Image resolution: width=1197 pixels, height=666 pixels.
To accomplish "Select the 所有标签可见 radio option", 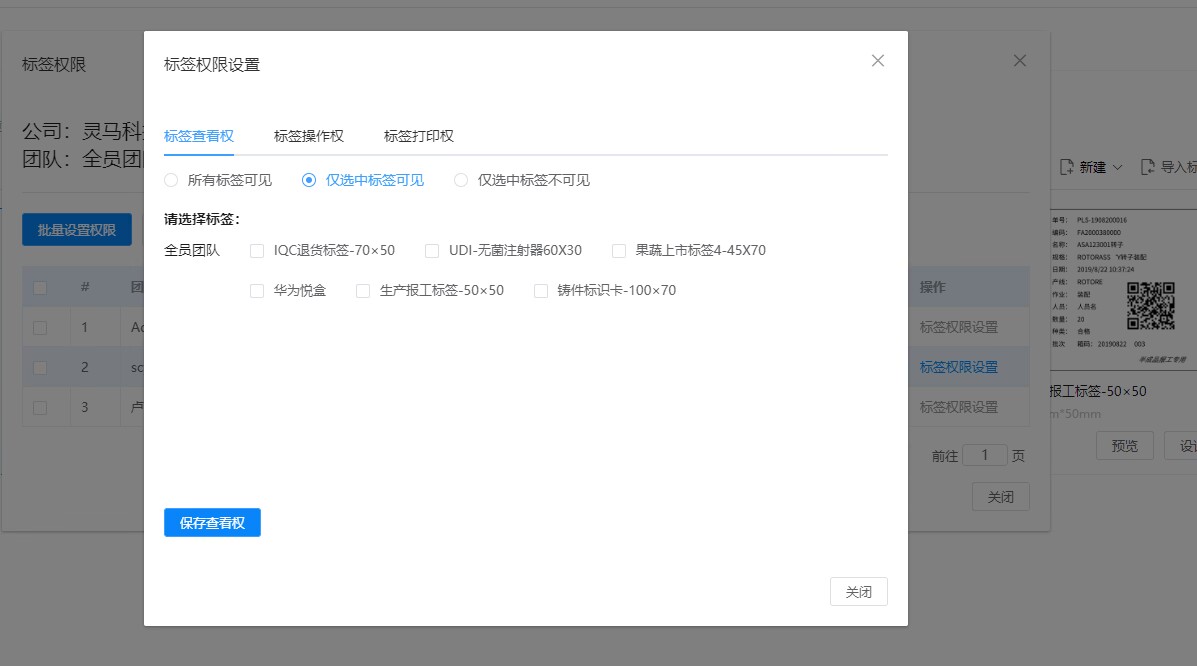I will tap(171, 181).
